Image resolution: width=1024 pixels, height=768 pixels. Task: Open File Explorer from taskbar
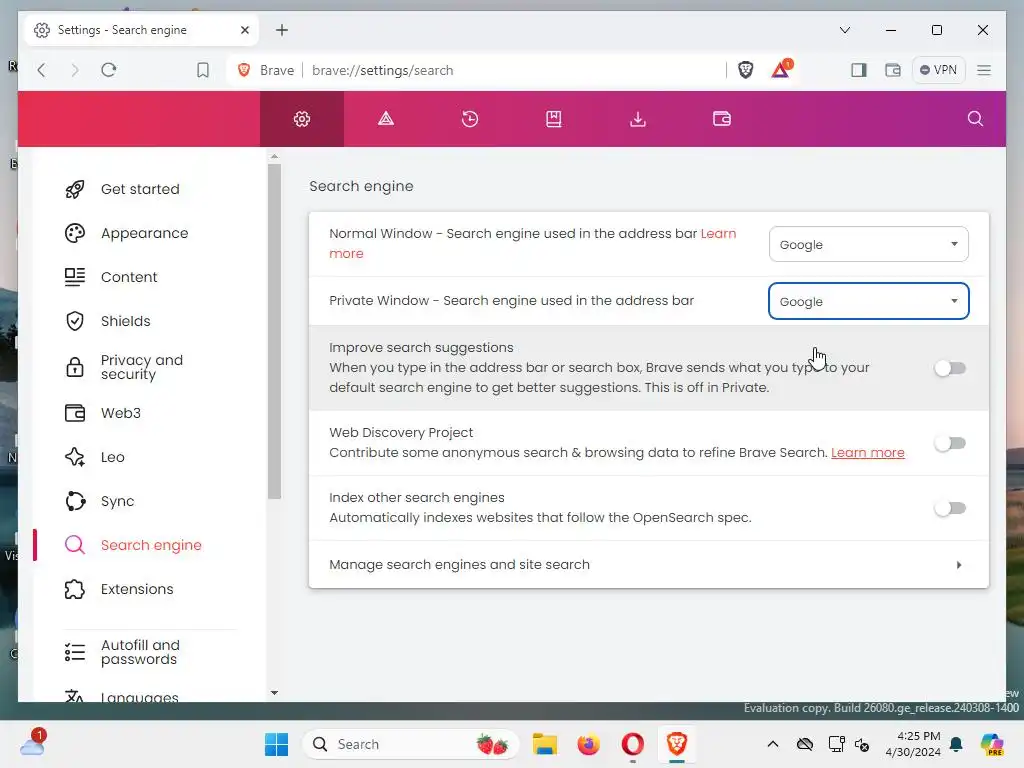pos(545,744)
